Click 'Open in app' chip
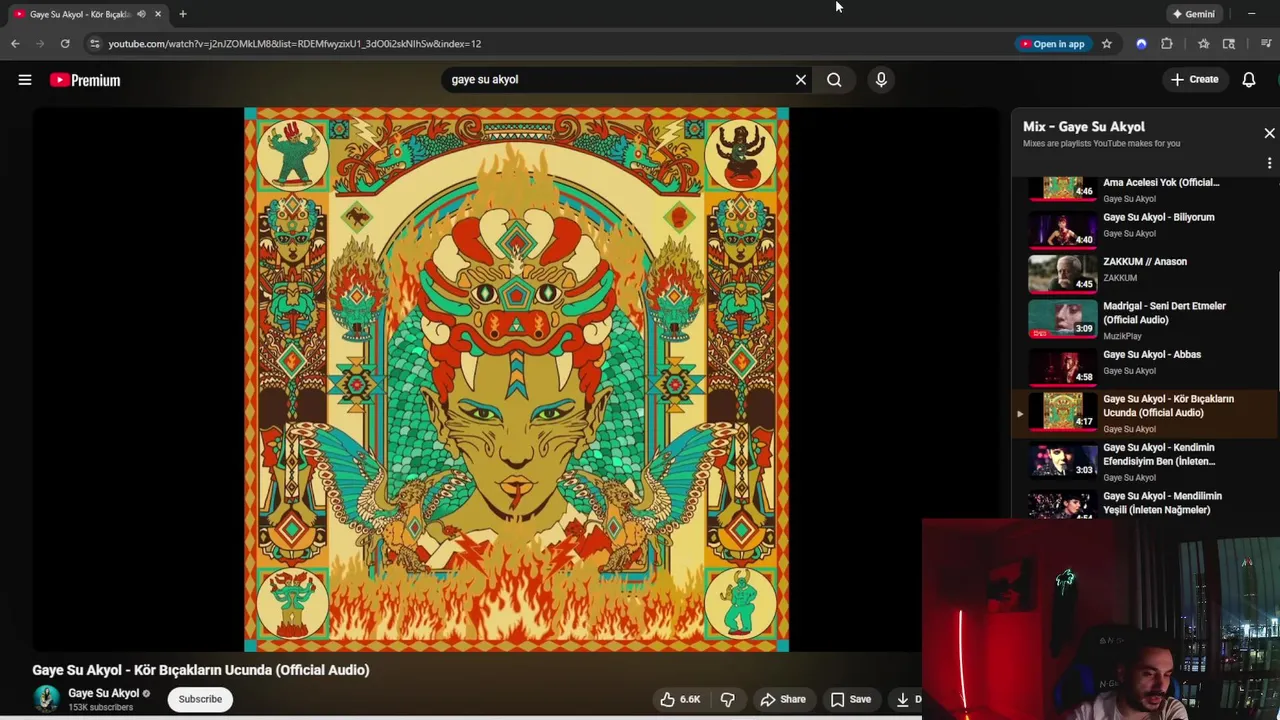The height and width of the screenshot is (720, 1280). point(1052,44)
